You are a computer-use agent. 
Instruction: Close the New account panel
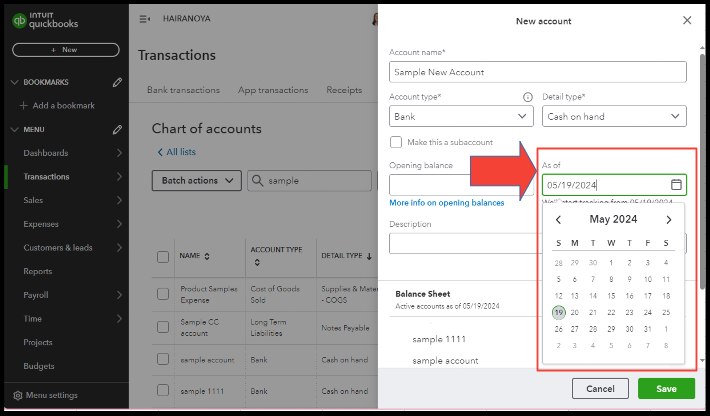tap(686, 20)
